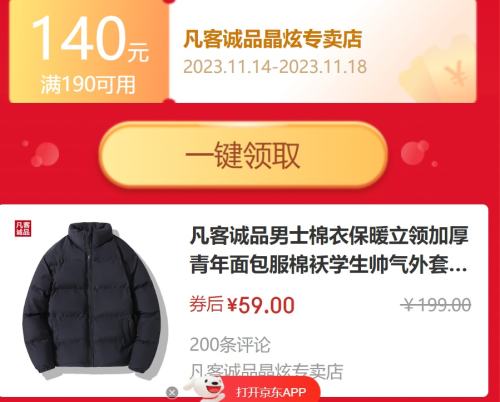Open the 打开京东APP banner button
500x402 pixels.
271,392
